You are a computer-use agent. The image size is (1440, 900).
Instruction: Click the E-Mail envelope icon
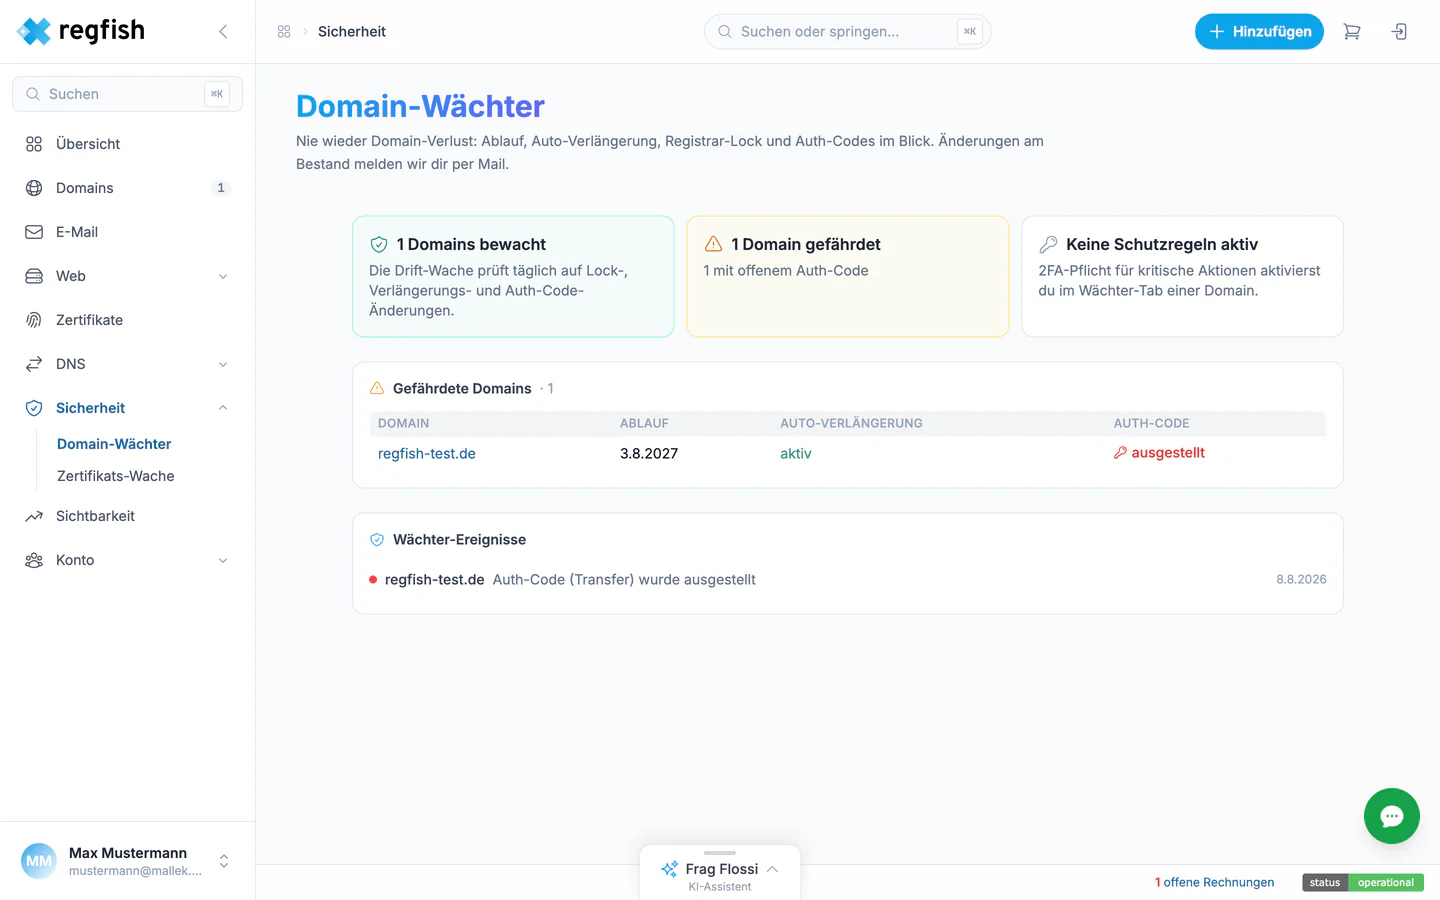coord(34,232)
